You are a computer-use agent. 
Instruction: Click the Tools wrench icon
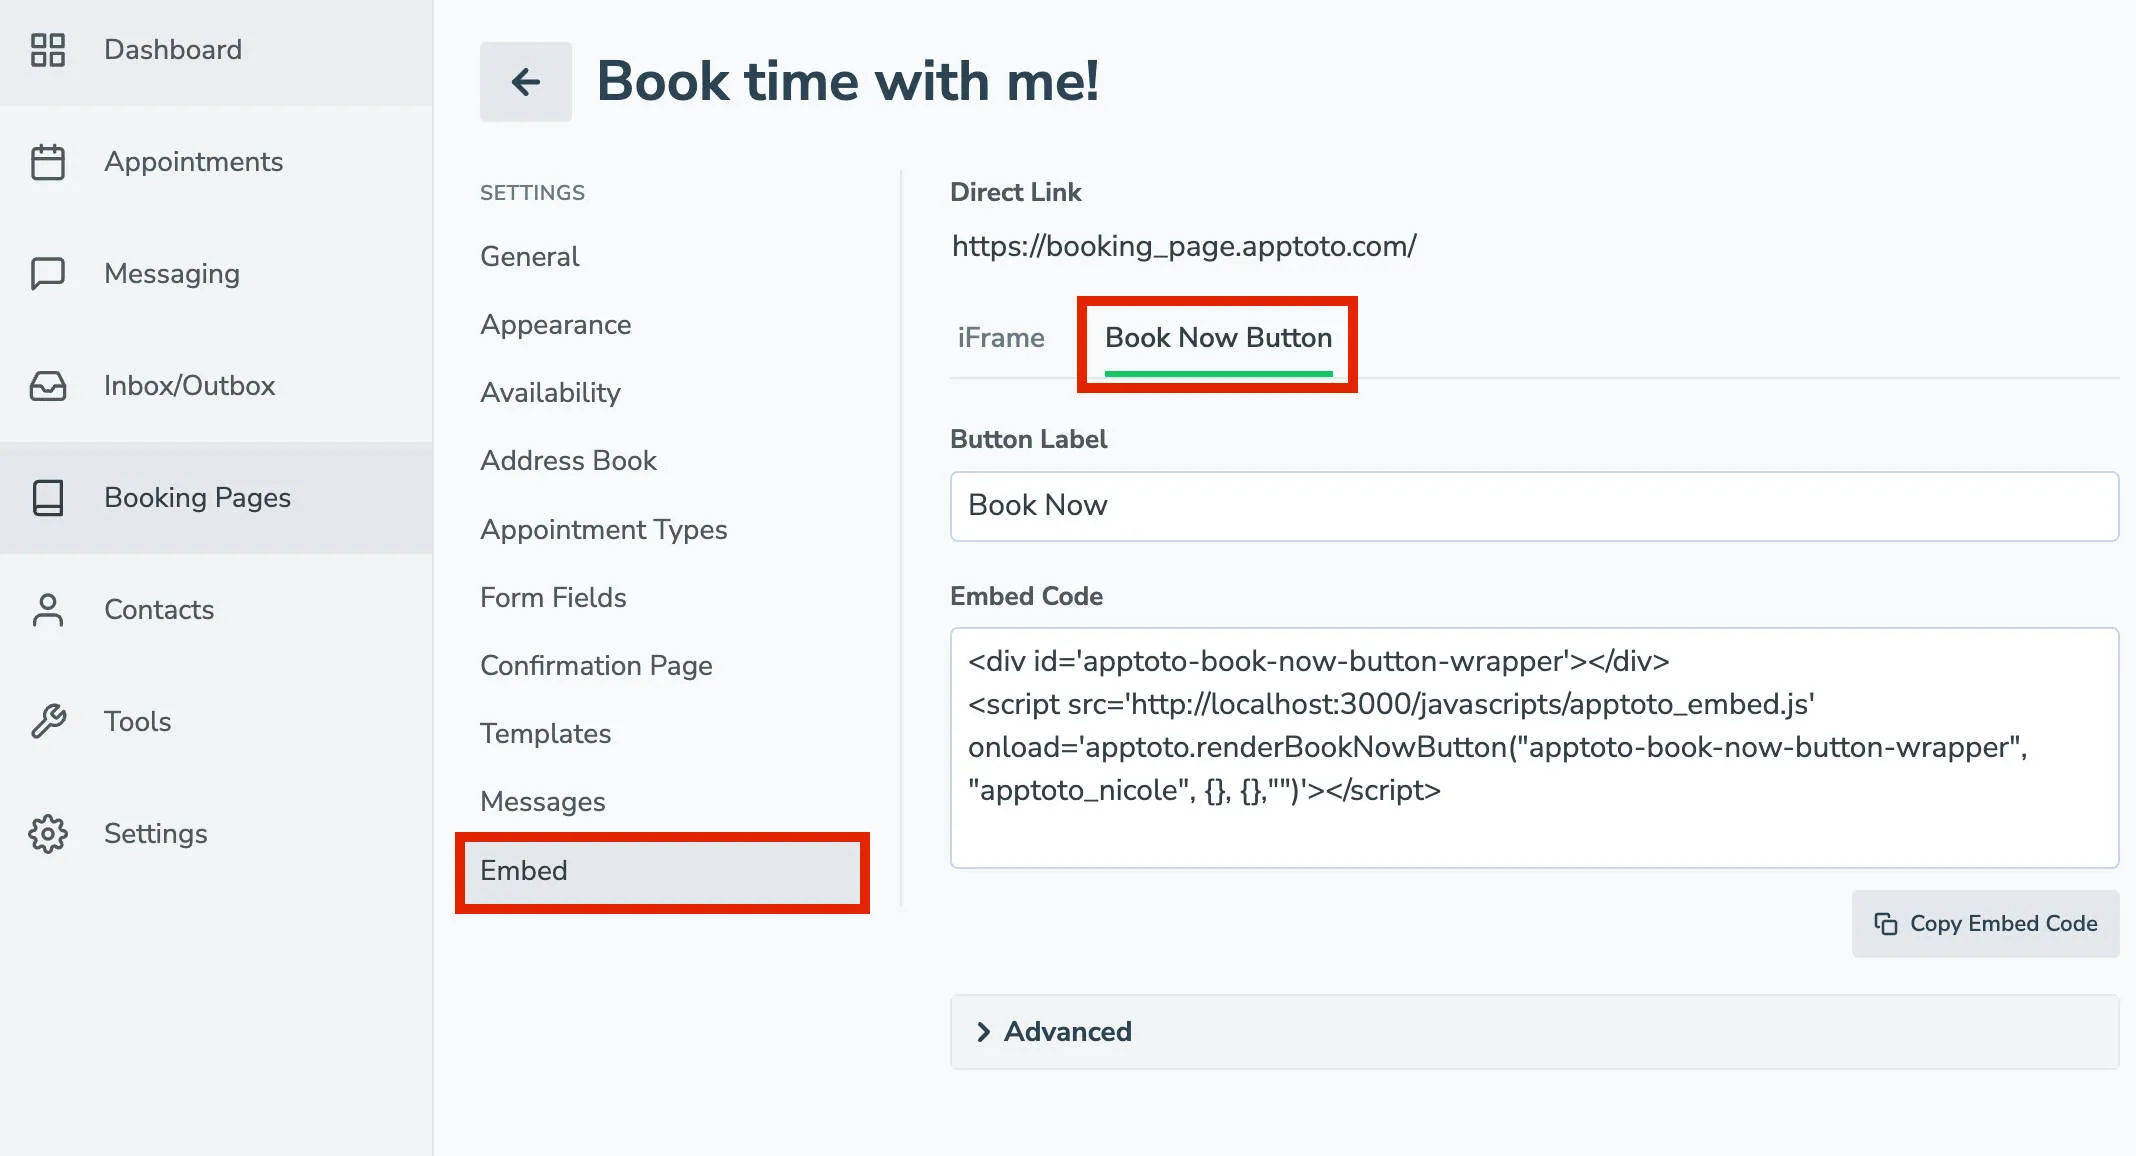(47, 721)
